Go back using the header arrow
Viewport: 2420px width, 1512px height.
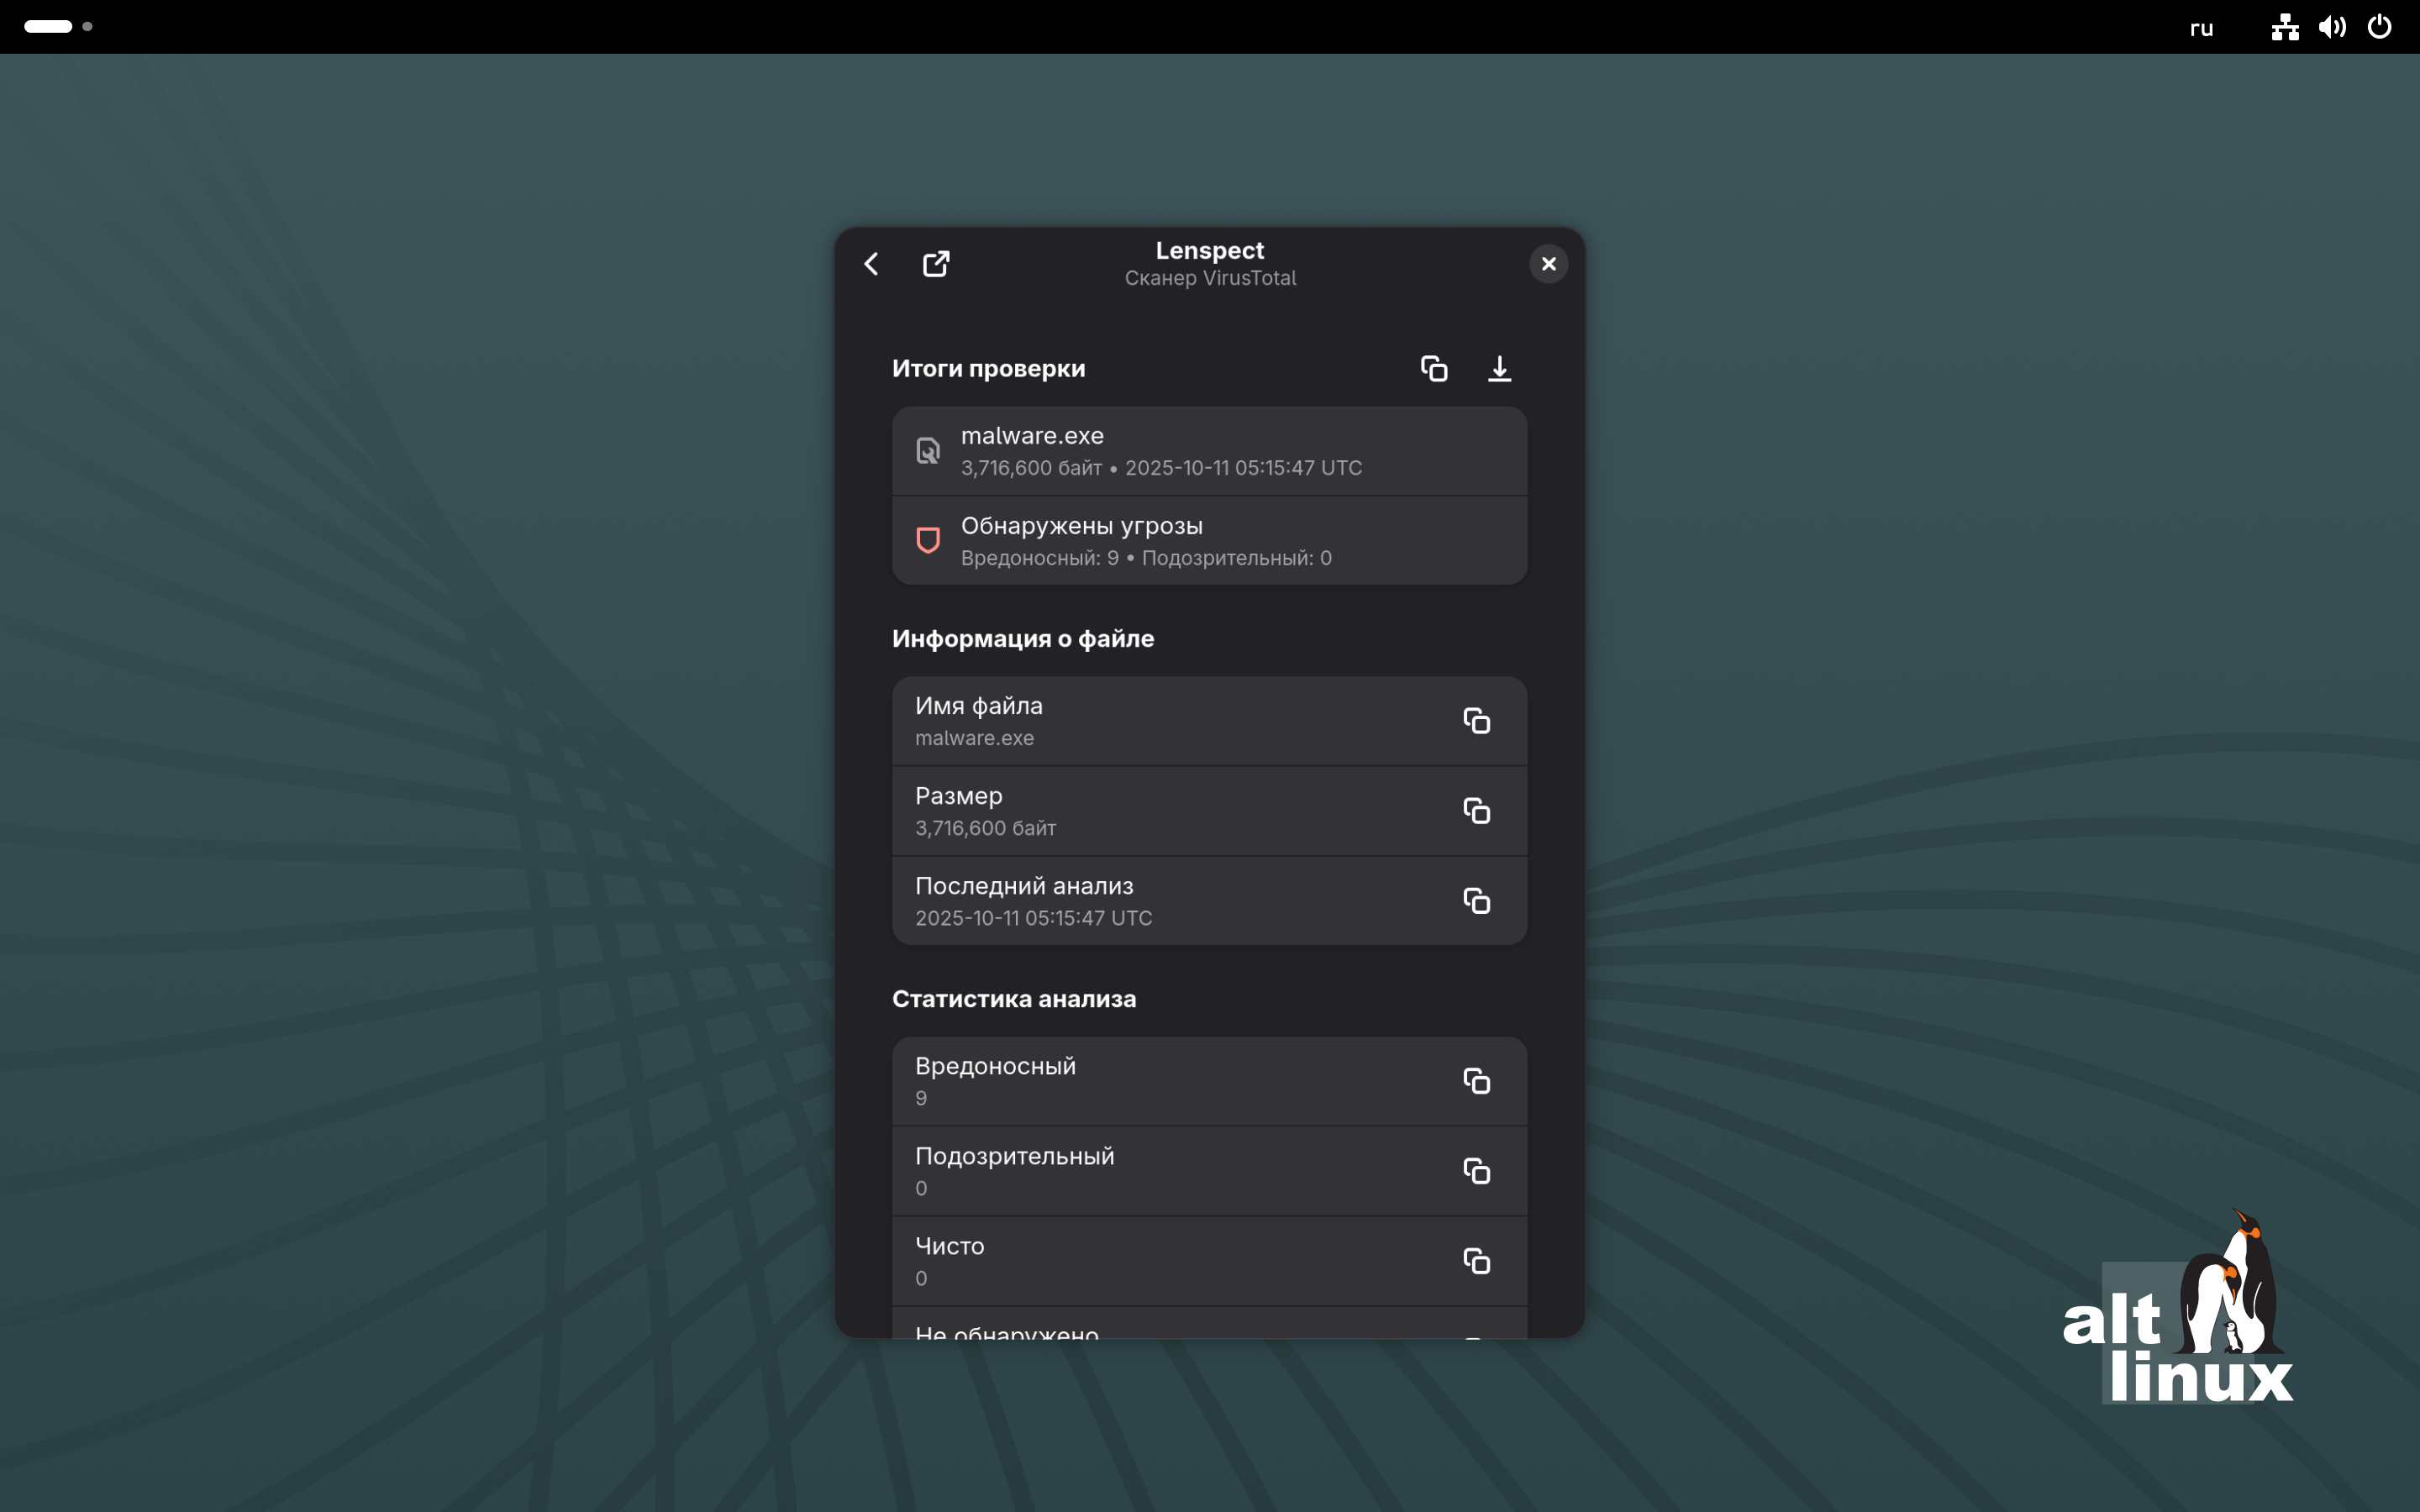(871, 264)
